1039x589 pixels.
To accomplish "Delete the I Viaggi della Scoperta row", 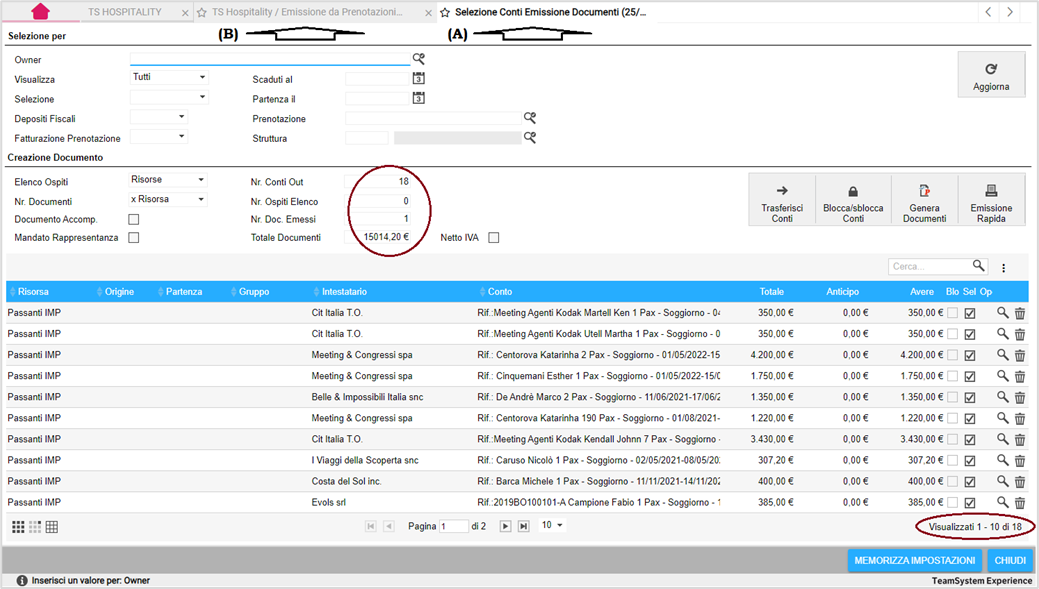I will (x=1020, y=460).
